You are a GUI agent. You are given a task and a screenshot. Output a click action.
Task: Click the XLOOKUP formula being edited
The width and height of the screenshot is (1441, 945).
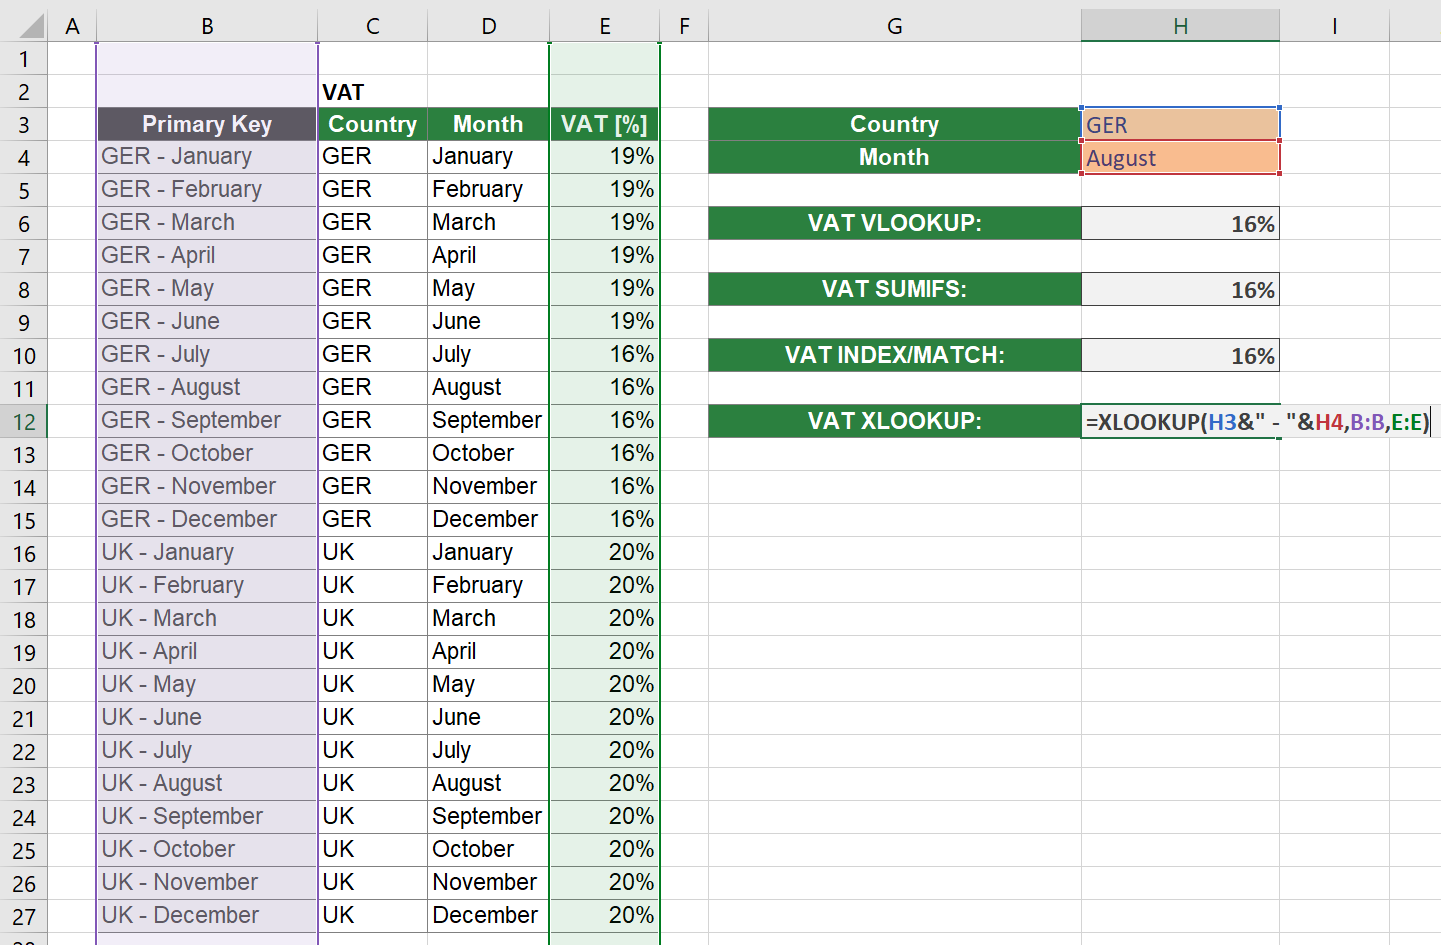(x=1257, y=422)
